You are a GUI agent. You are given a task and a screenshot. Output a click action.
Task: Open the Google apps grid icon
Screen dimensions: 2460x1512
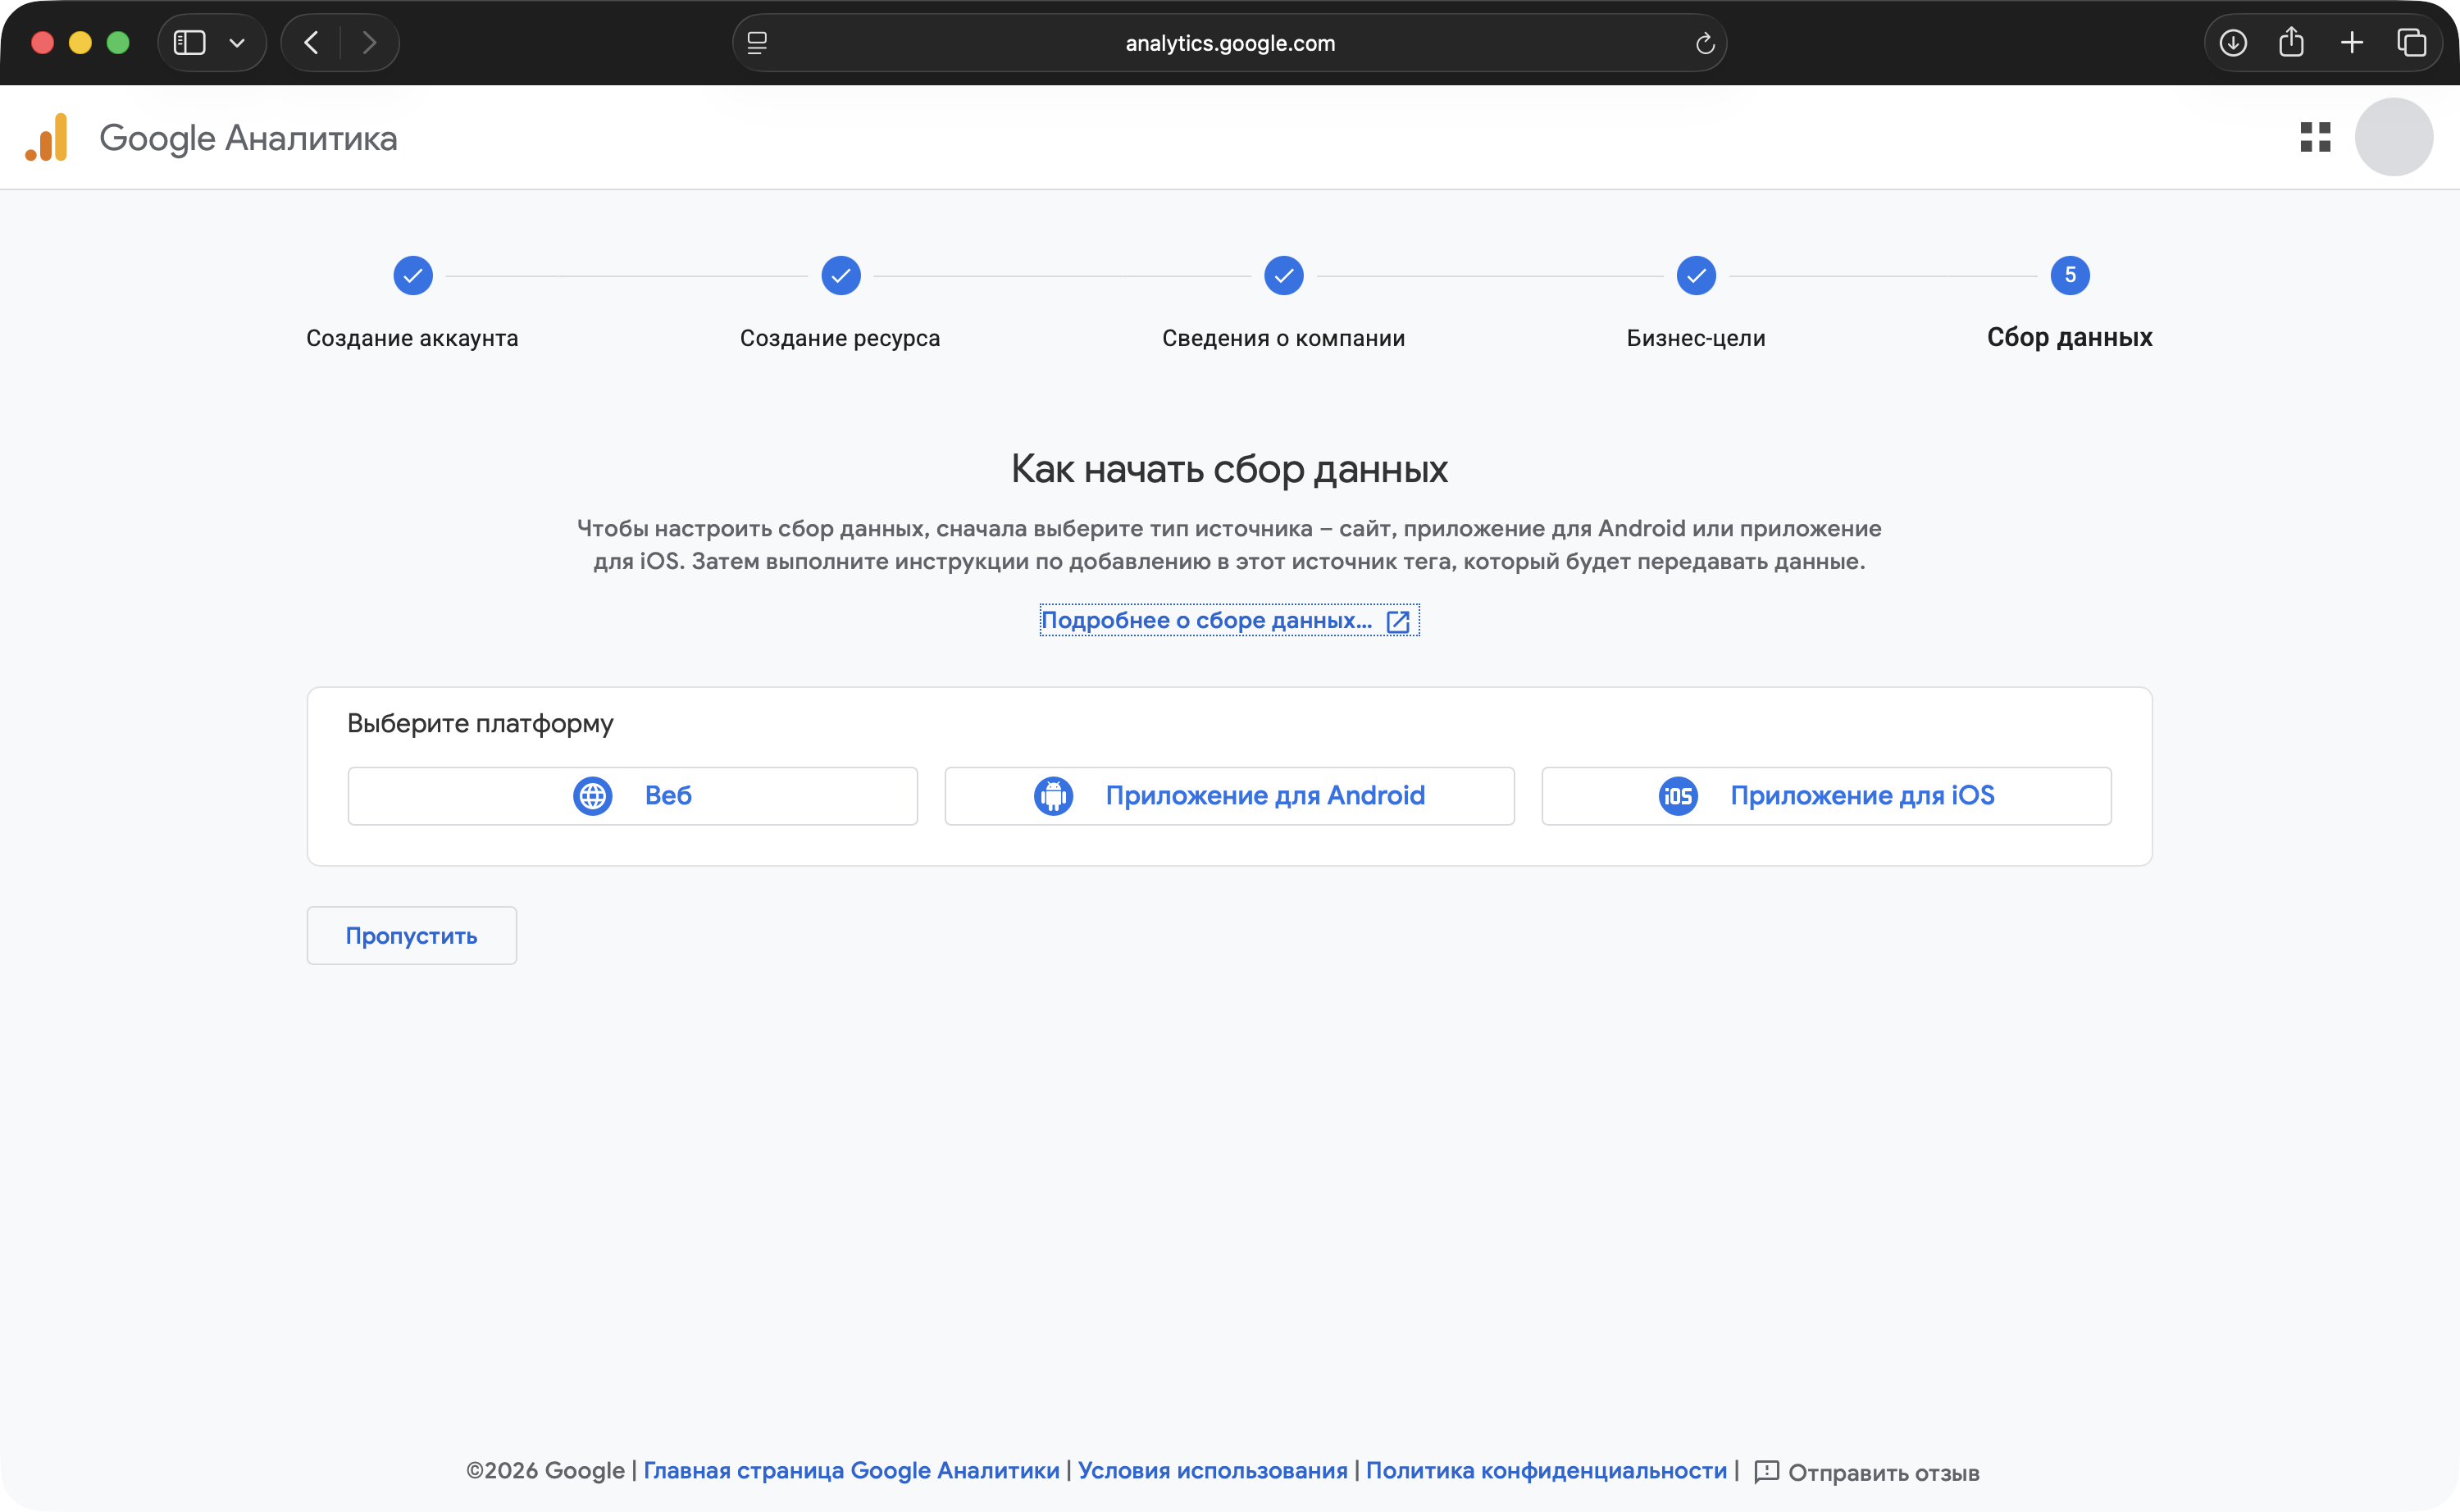click(2315, 137)
